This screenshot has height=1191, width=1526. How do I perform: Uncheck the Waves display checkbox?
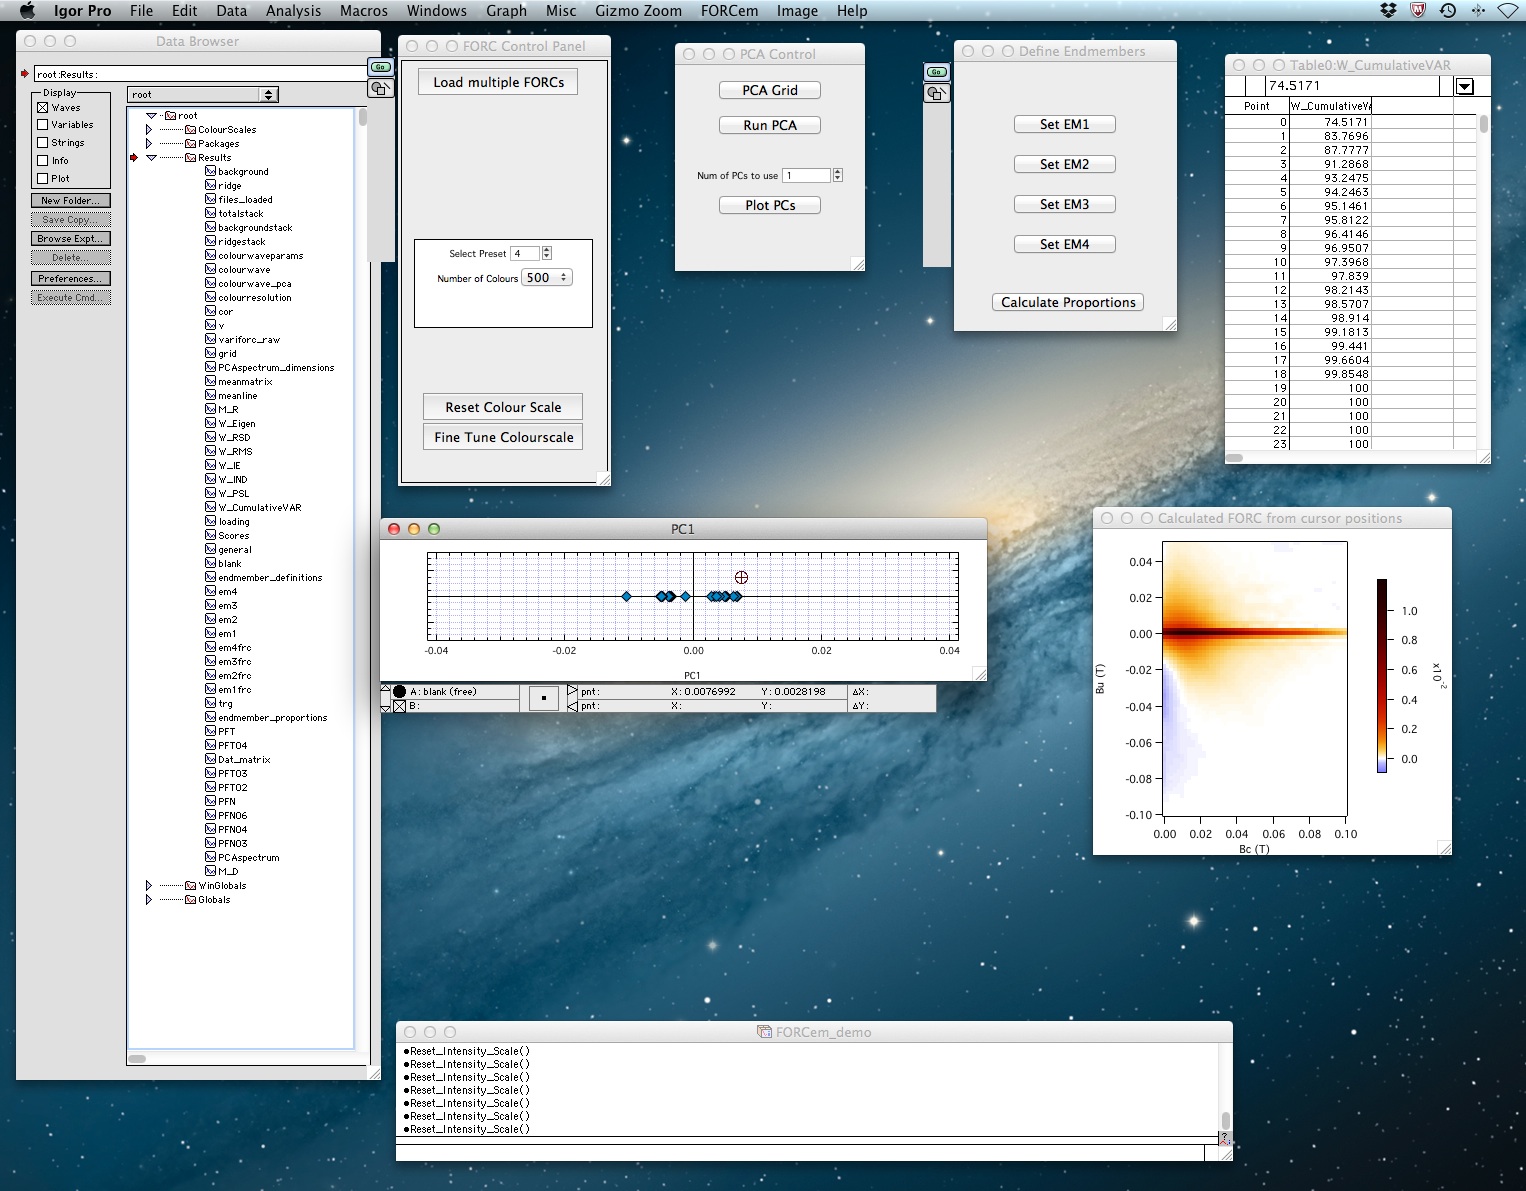[43, 108]
